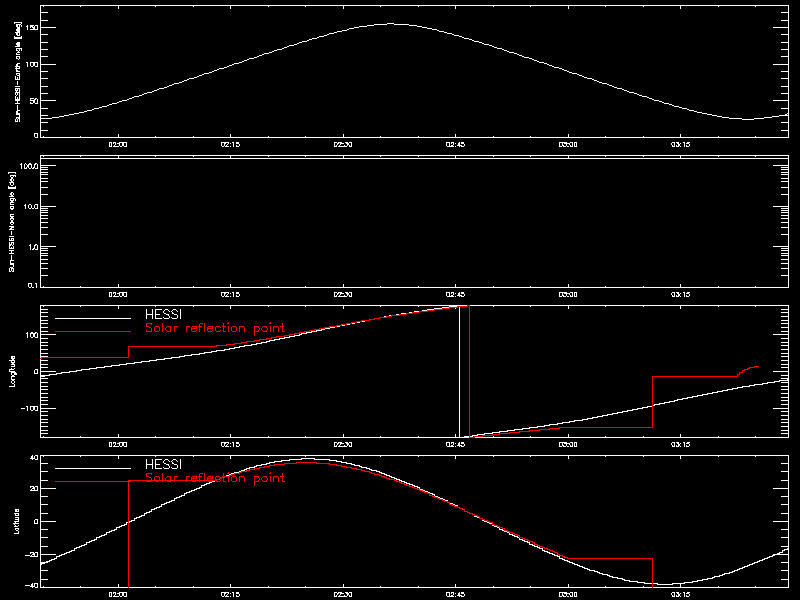800x600 pixels.
Task: Click the 100 tick label on the Sun-HESSI-Earth plot
Action: (x=32, y=64)
